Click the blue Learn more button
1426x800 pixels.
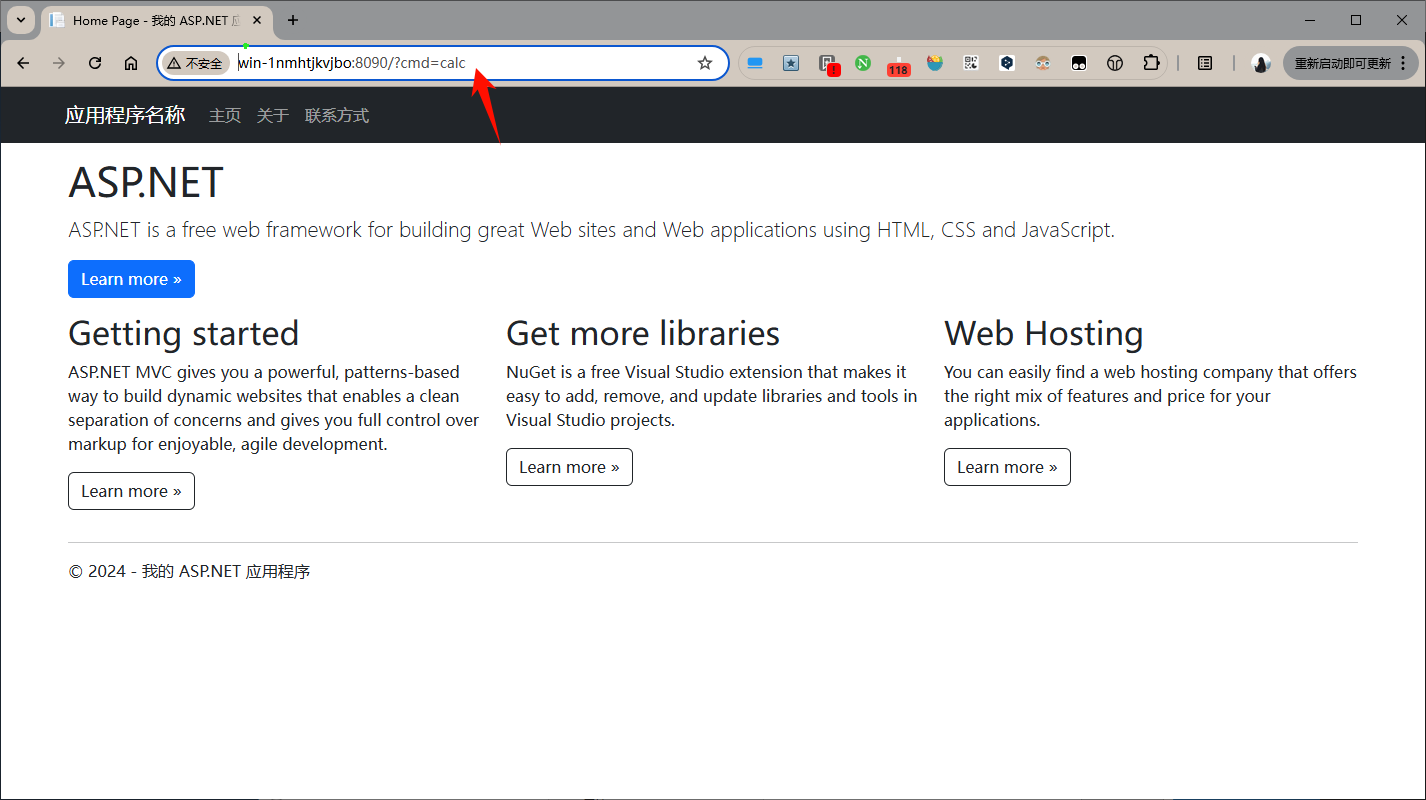[x=131, y=279]
